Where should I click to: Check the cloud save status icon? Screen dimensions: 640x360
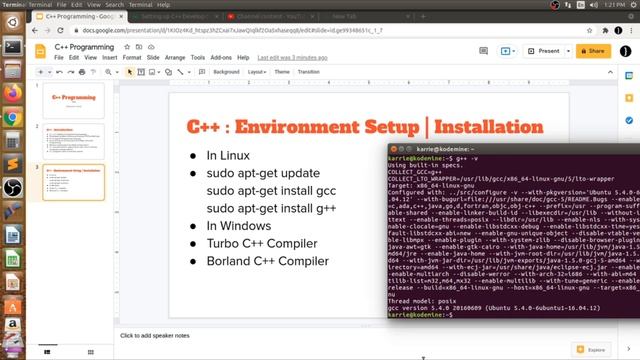pyautogui.click(x=151, y=47)
